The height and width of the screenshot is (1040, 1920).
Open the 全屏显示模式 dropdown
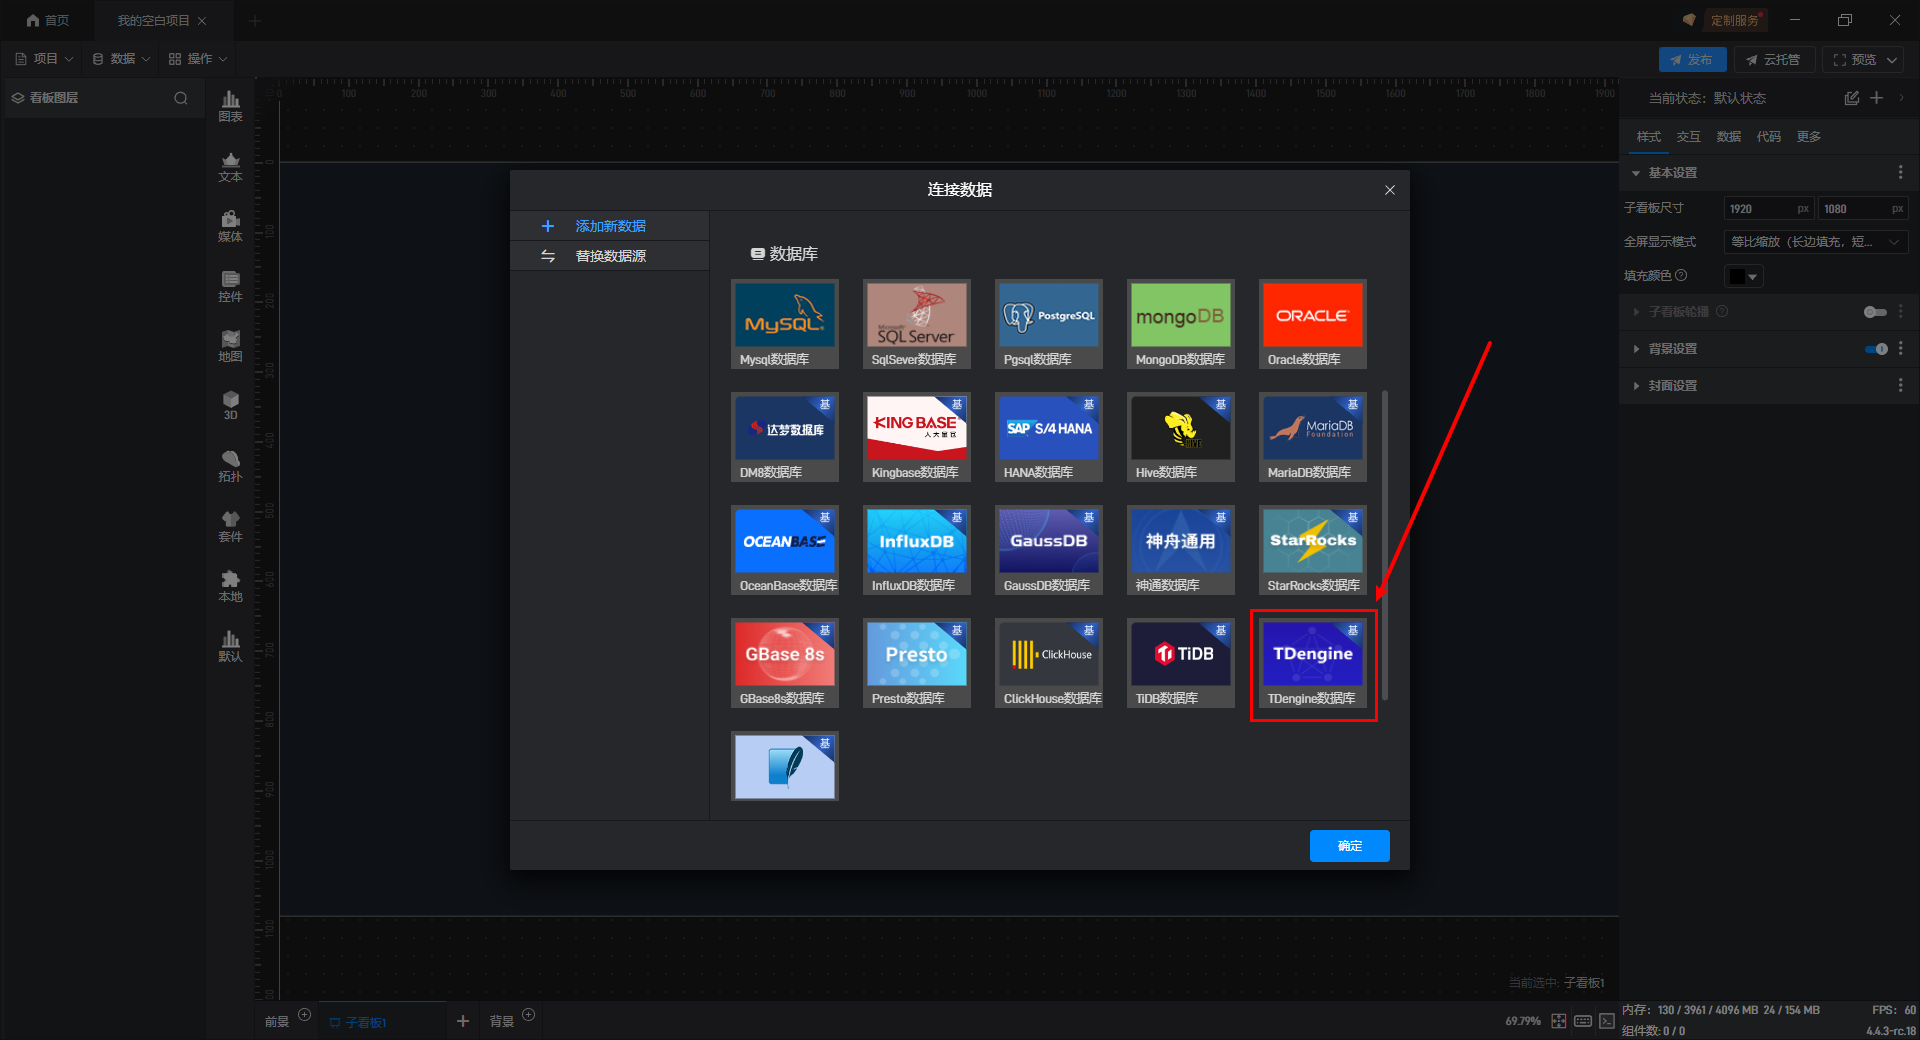[1816, 242]
